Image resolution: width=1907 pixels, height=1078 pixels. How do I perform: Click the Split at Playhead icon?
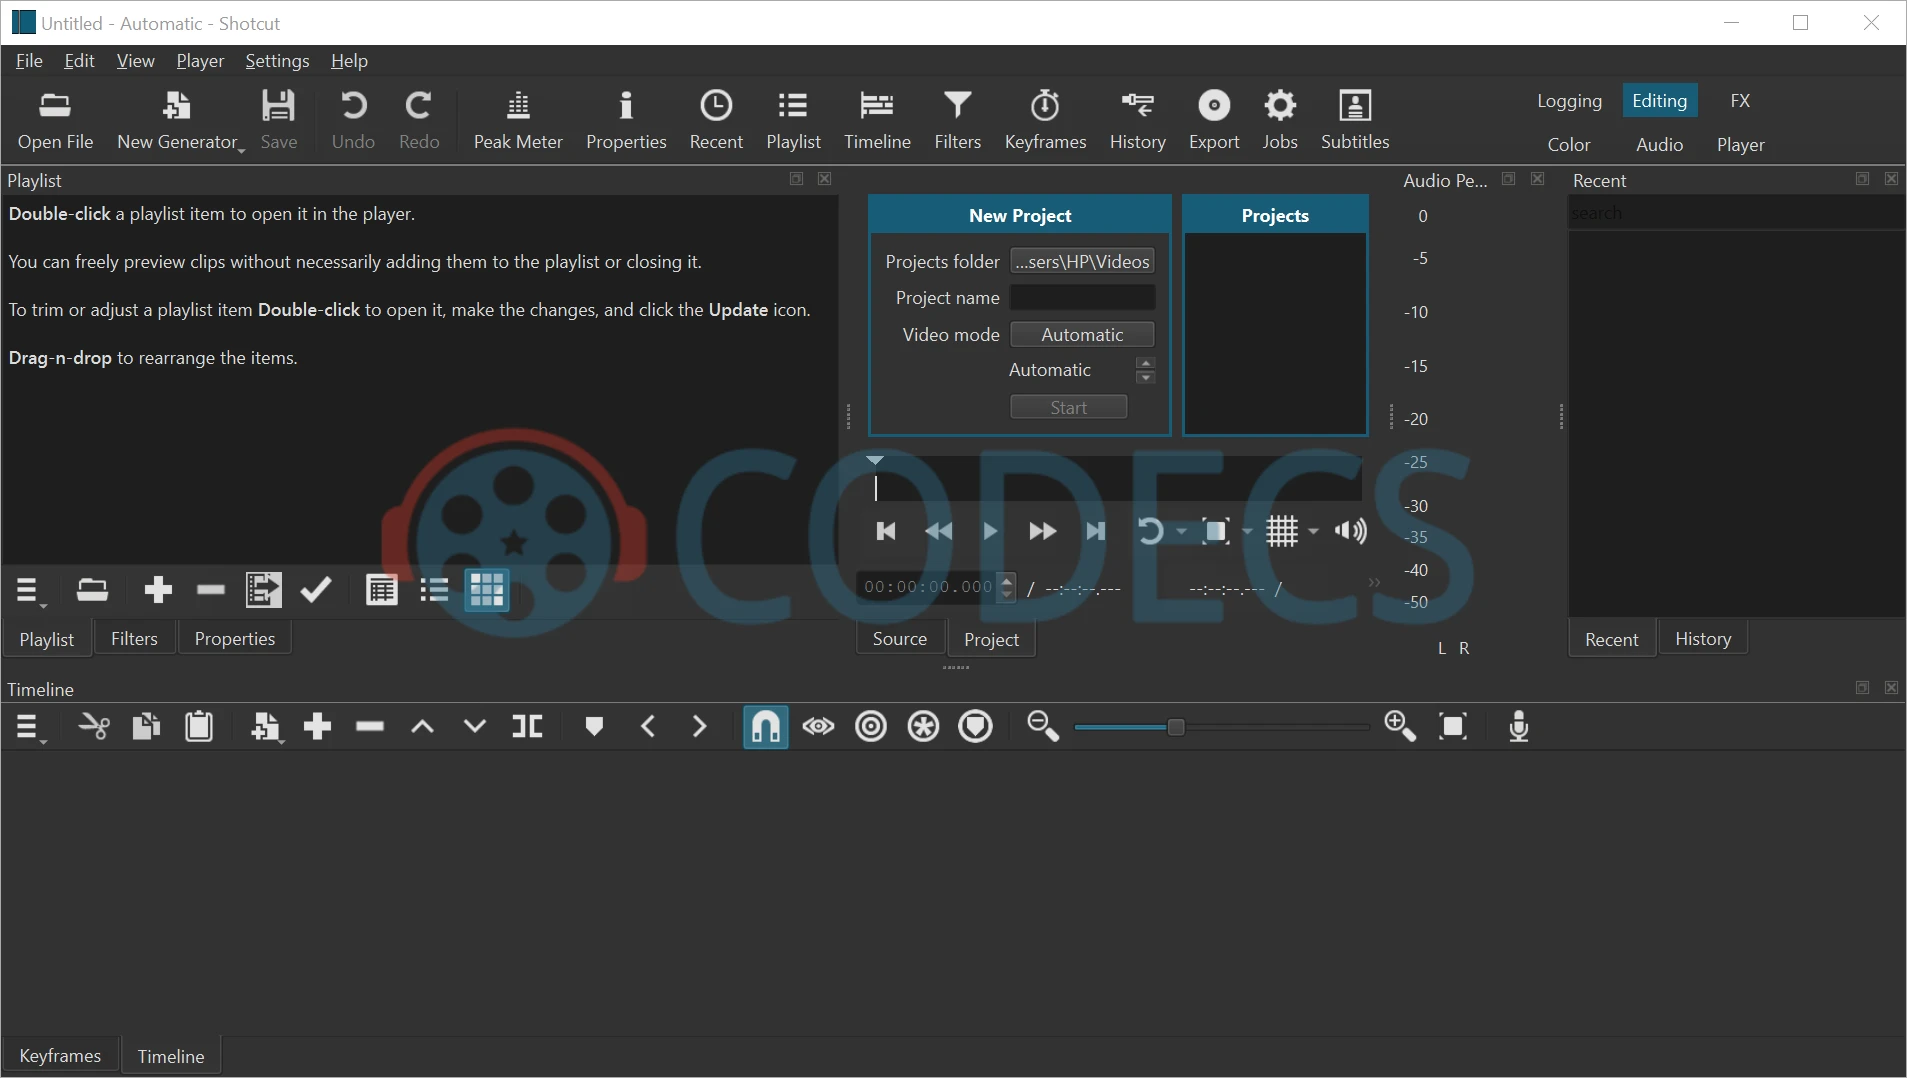tap(527, 727)
